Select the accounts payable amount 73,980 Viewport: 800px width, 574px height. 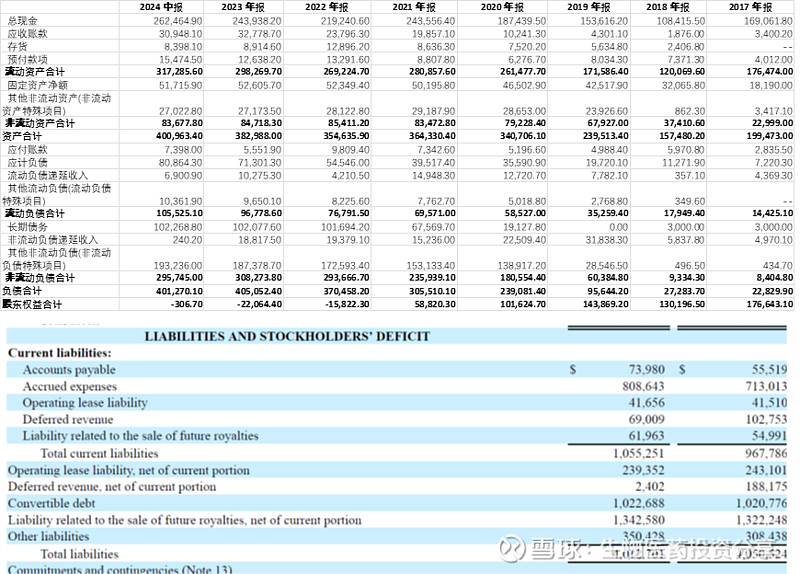coord(646,369)
